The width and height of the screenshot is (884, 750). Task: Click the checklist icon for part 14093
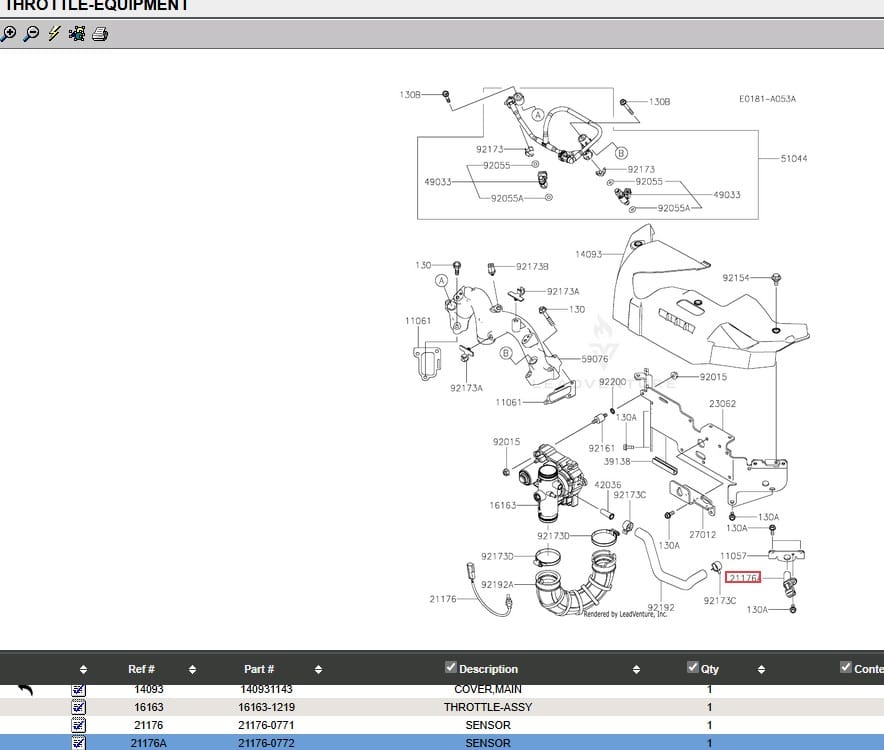point(79,689)
